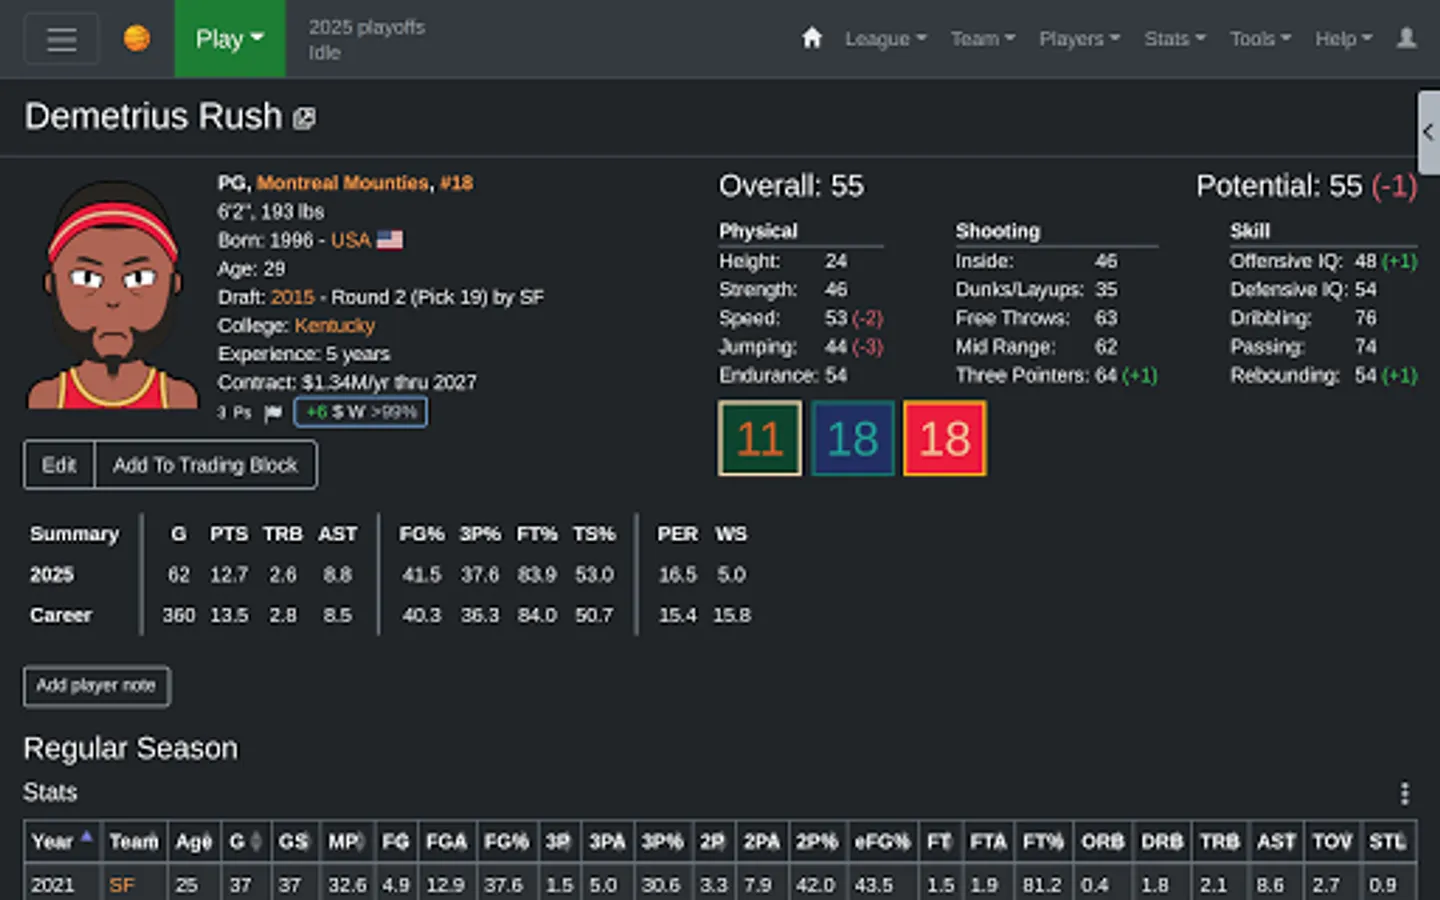
Task: Sort stats table by G column
Action: pyautogui.click(x=245, y=842)
